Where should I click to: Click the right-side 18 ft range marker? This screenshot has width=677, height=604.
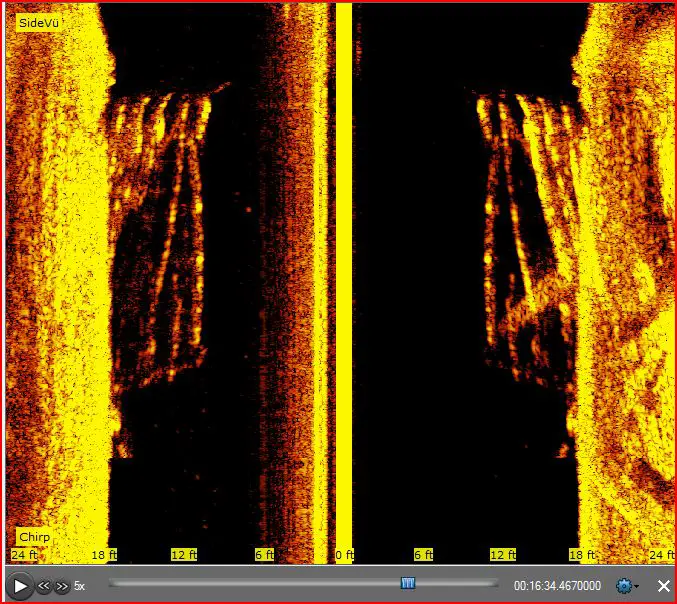[x=582, y=554]
